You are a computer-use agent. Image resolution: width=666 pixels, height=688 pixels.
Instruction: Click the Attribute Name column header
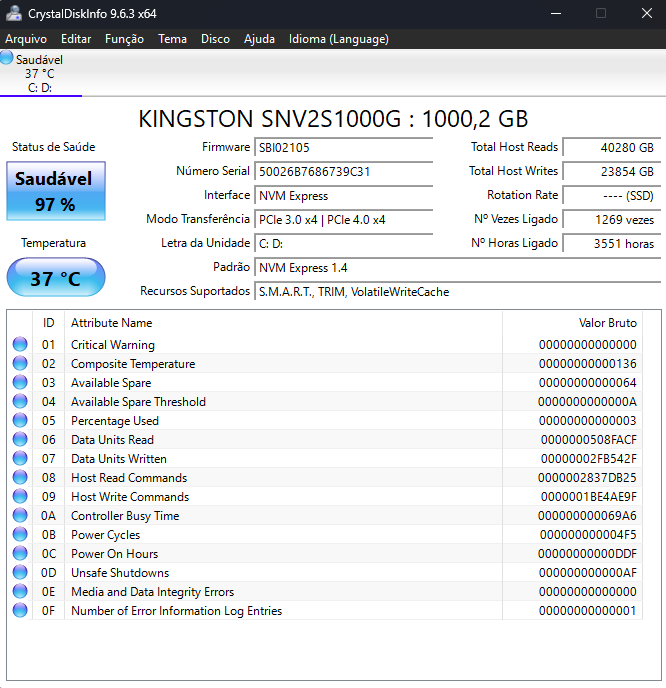point(283,323)
